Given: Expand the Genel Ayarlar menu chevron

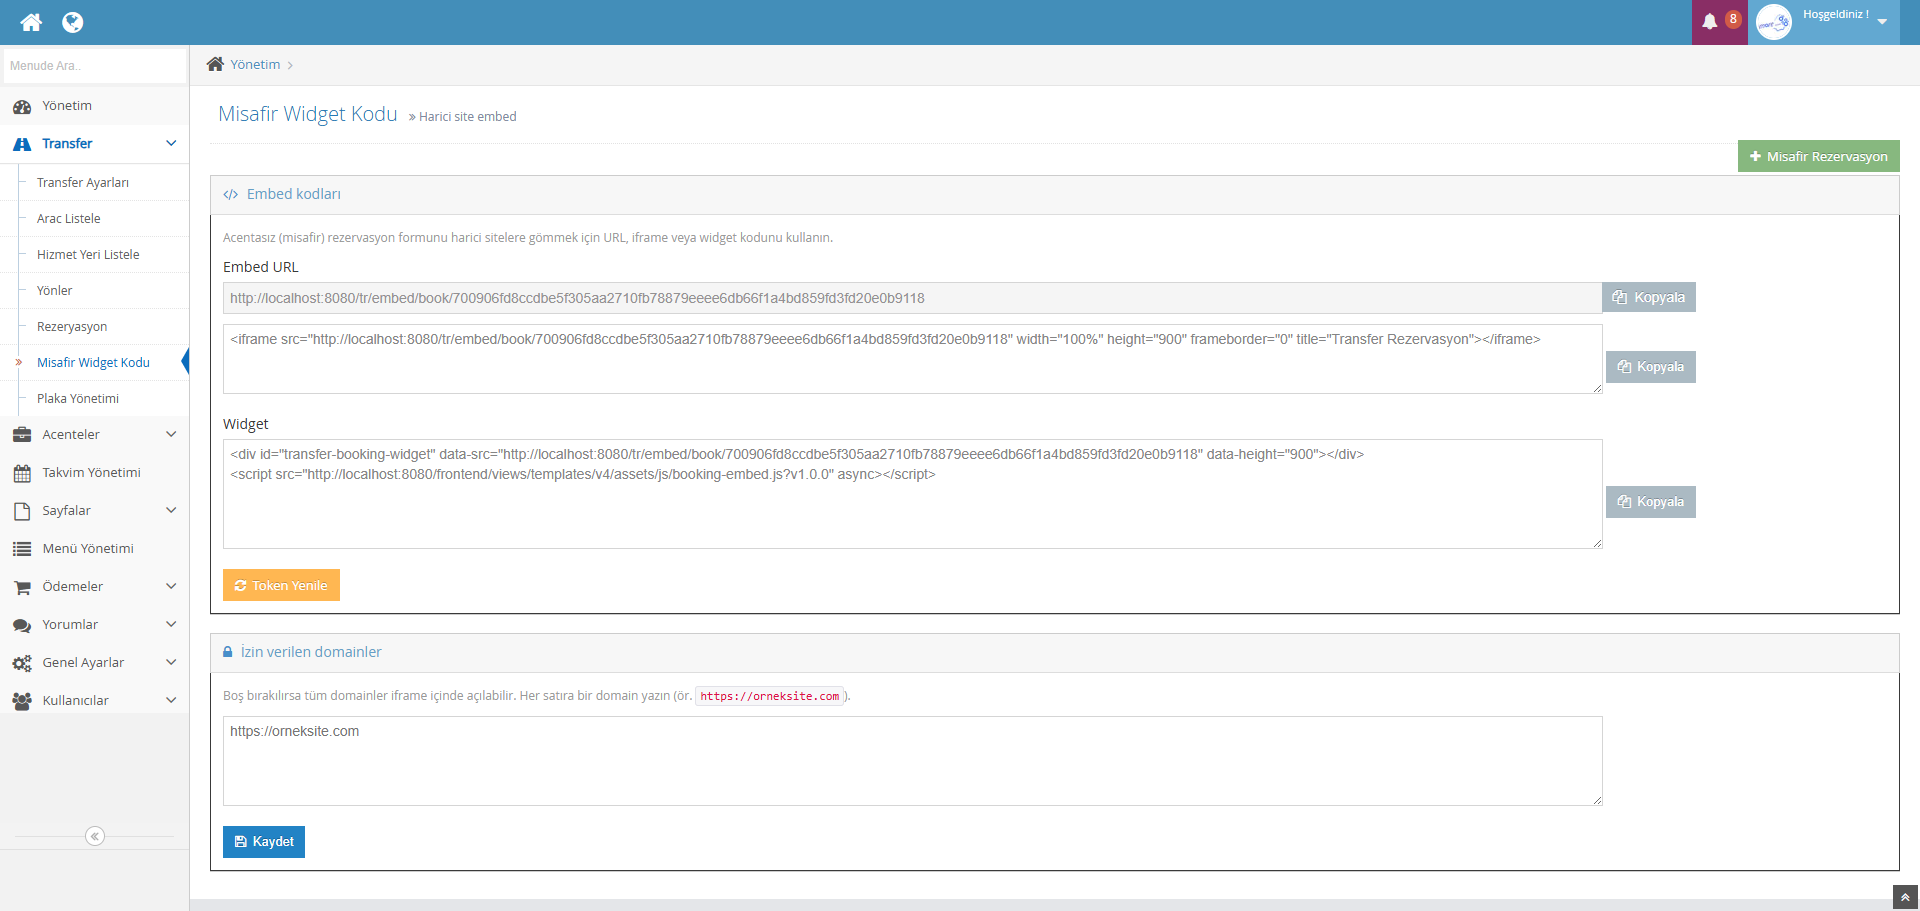Looking at the screenshot, I should point(171,663).
